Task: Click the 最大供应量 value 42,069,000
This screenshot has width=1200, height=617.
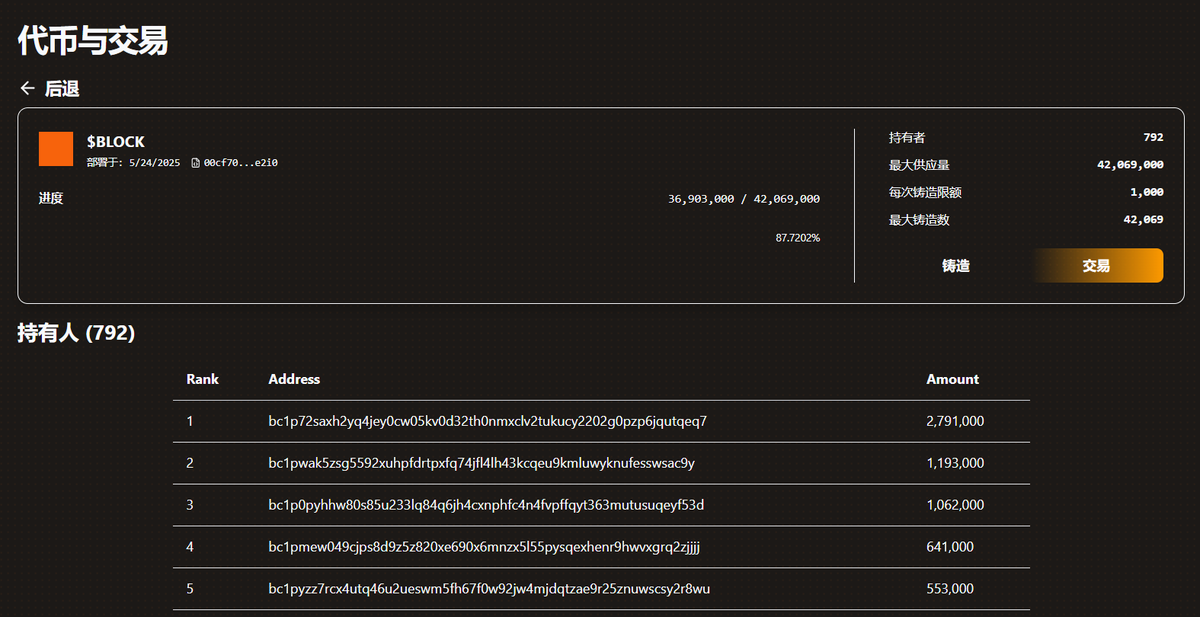Action: (x=1130, y=165)
